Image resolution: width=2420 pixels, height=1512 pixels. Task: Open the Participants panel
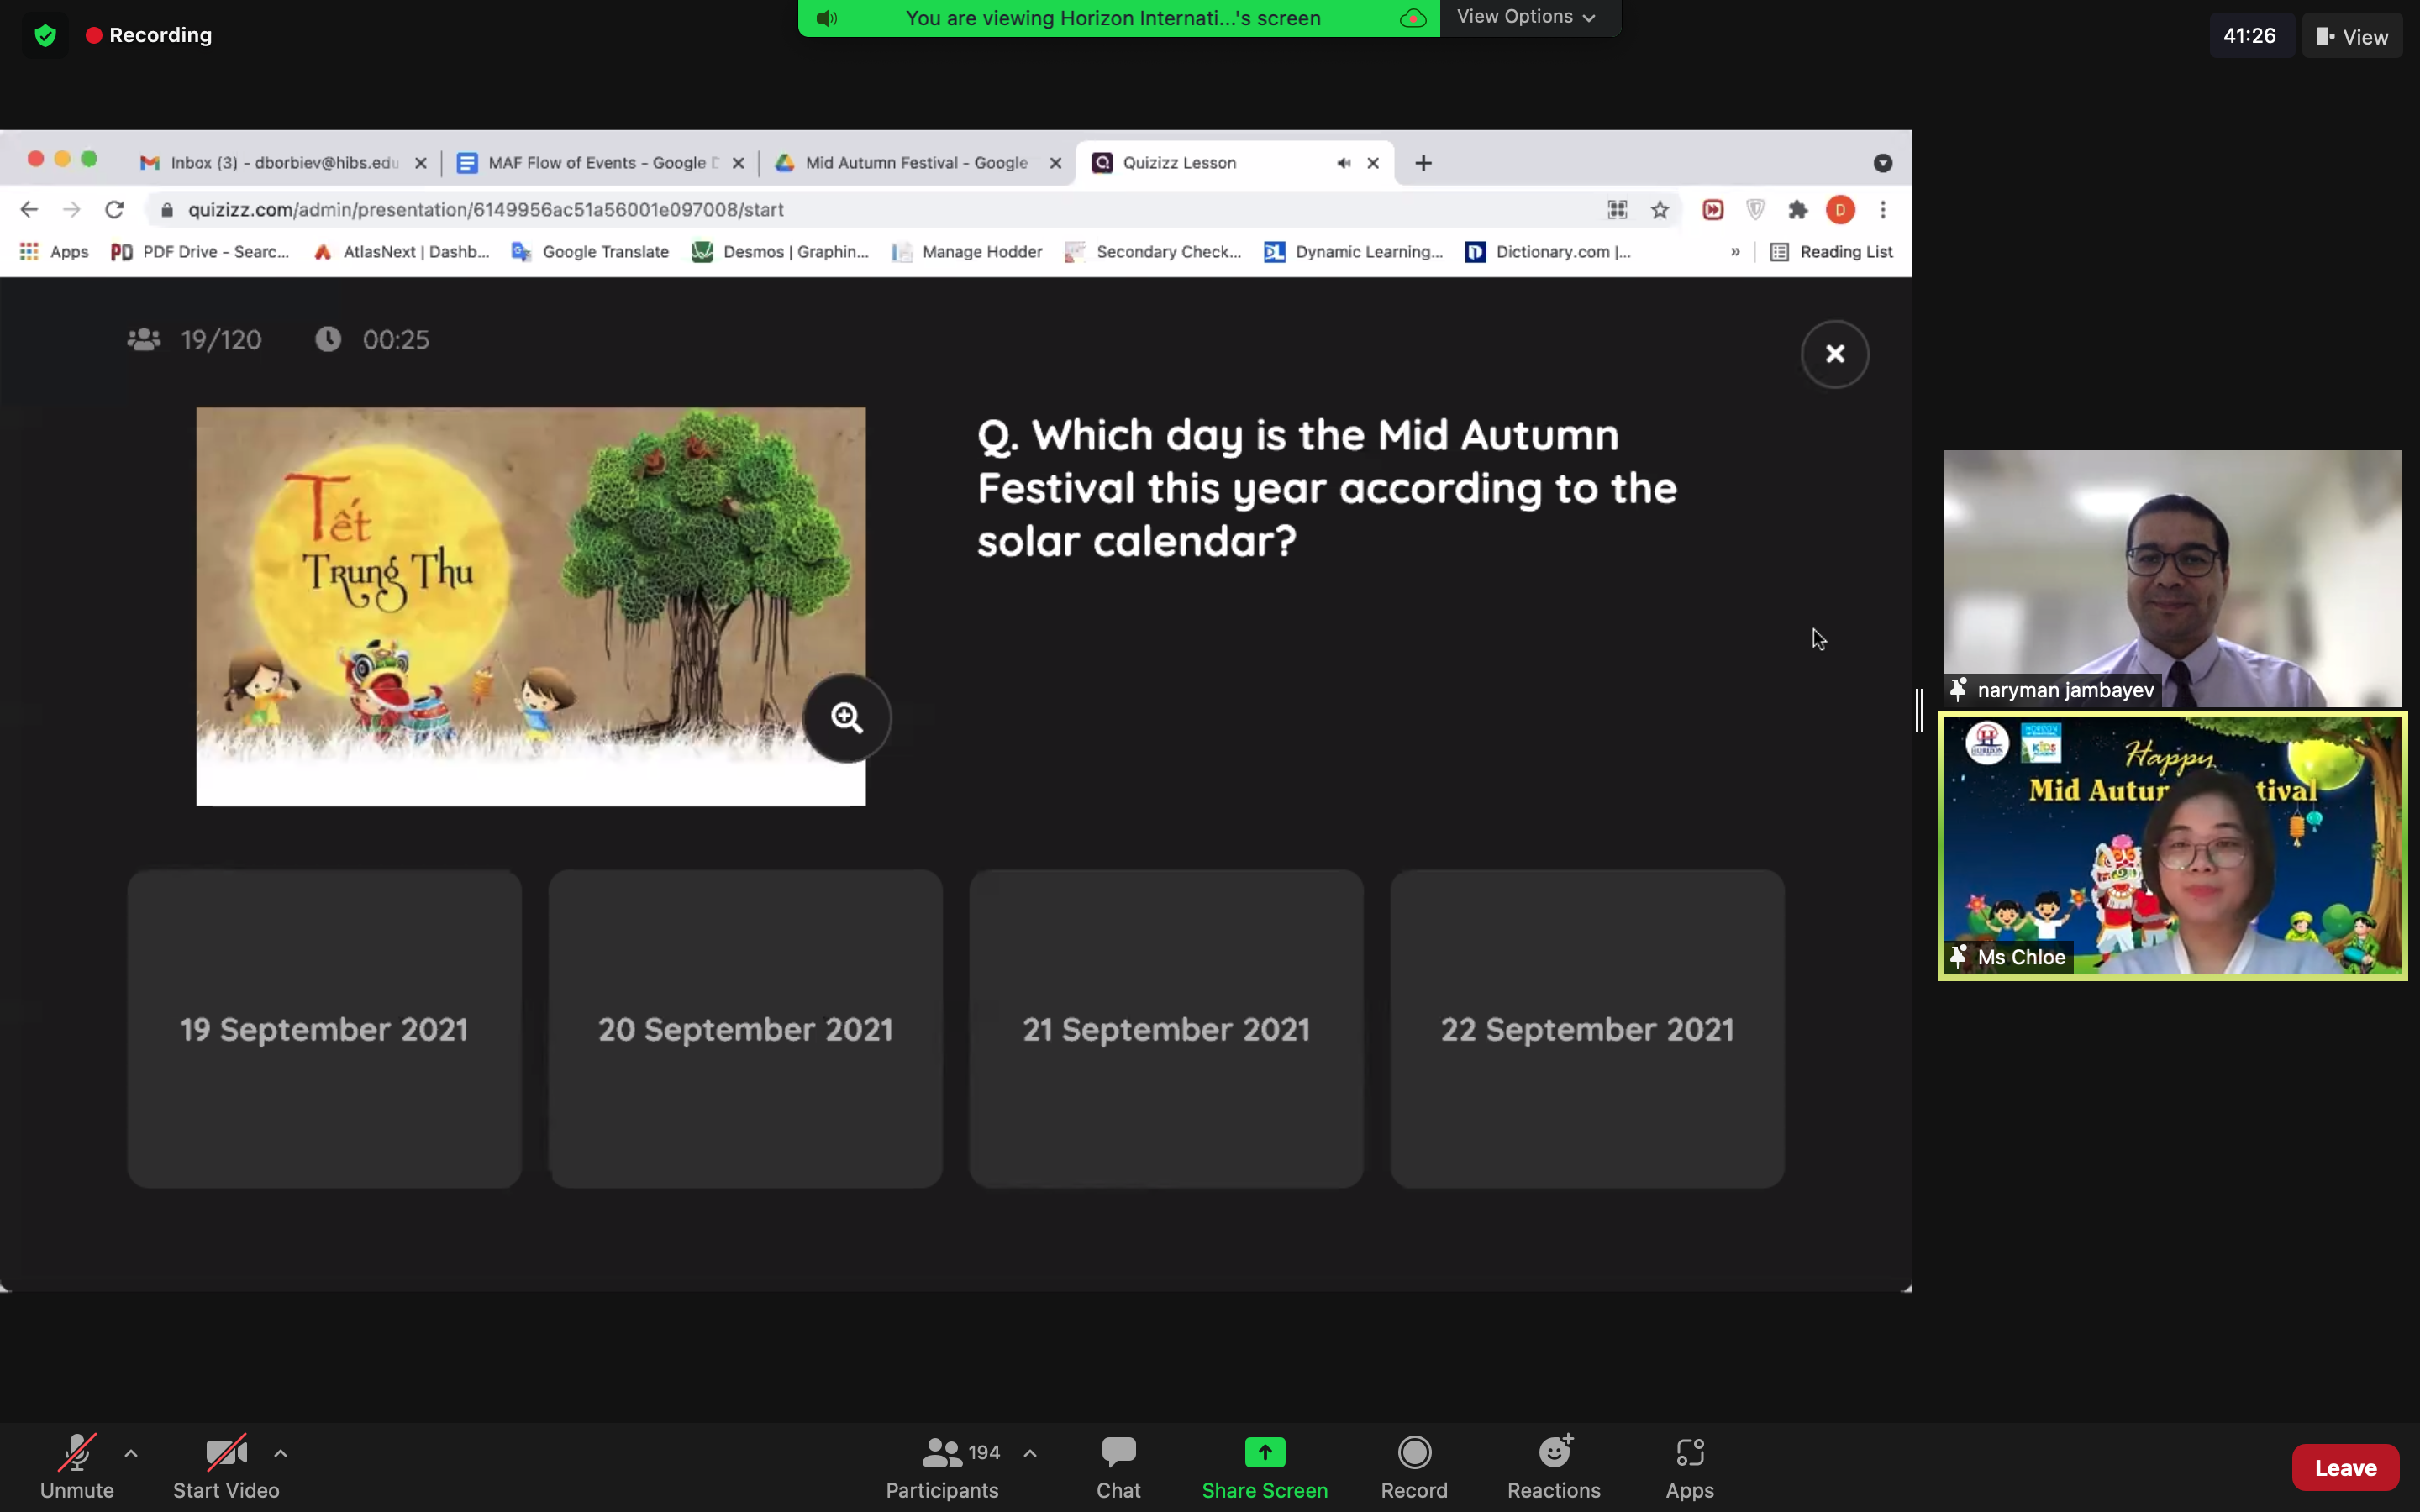click(942, 1466)
